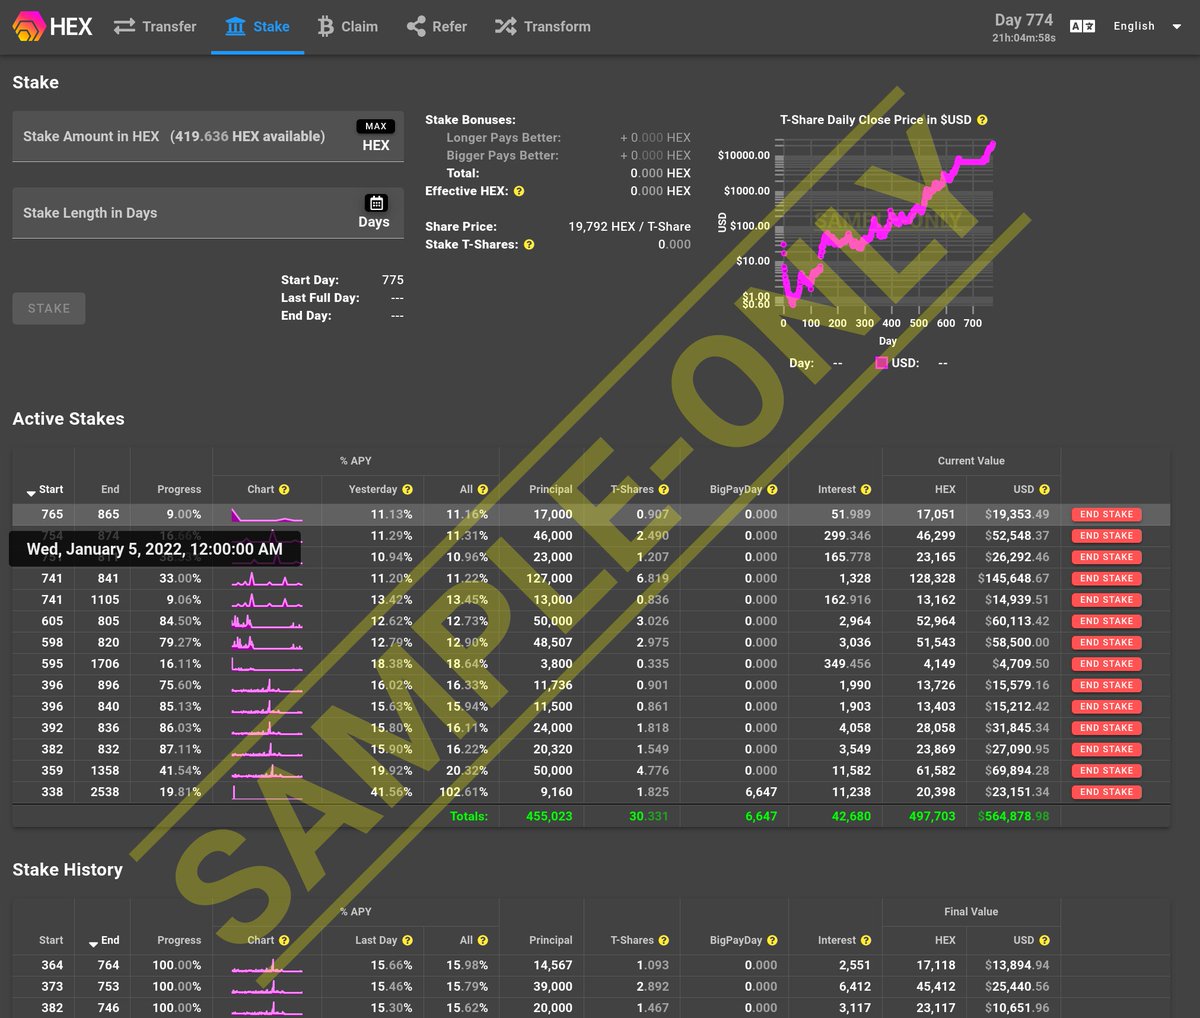This screenshot has height=1018, width=1200.
Task: Click the mini chart for stake 359
Action: click(267, 771)
